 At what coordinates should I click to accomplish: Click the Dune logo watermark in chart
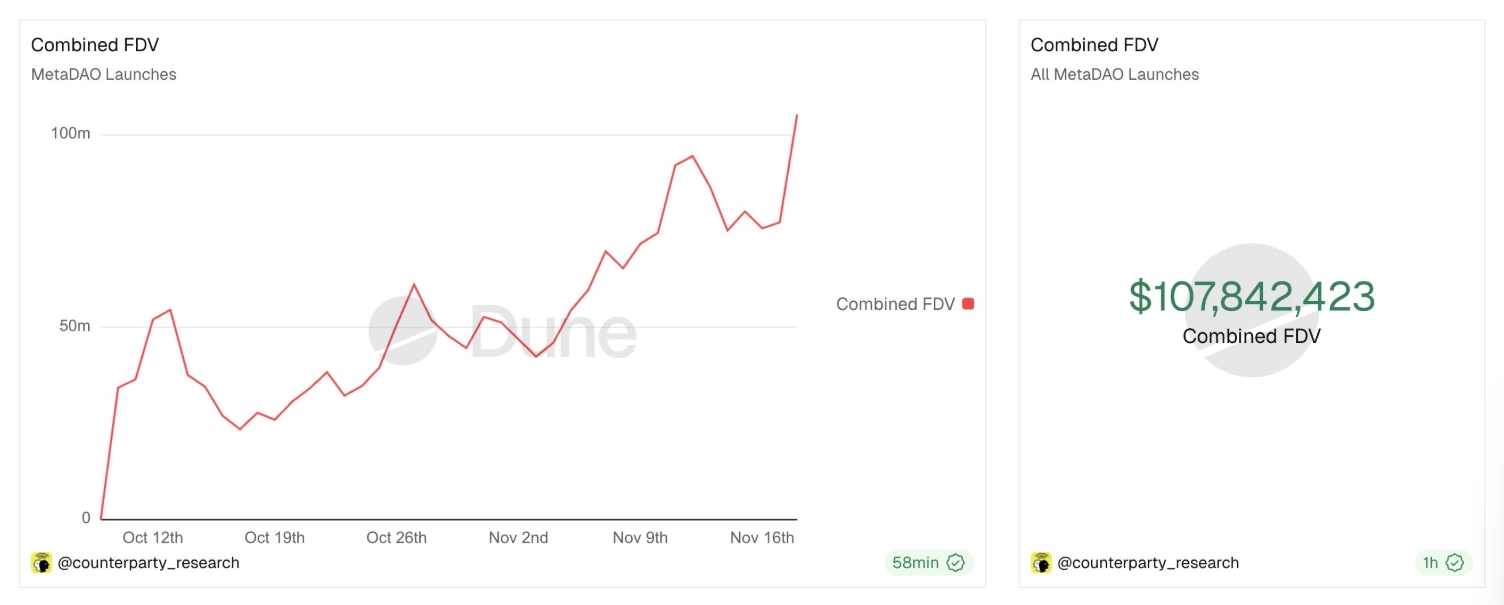point(502,330)
